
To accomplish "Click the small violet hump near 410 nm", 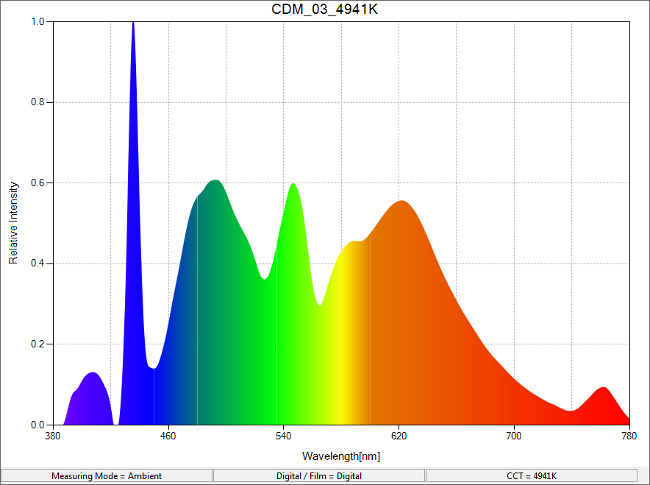I will point(92,400).
